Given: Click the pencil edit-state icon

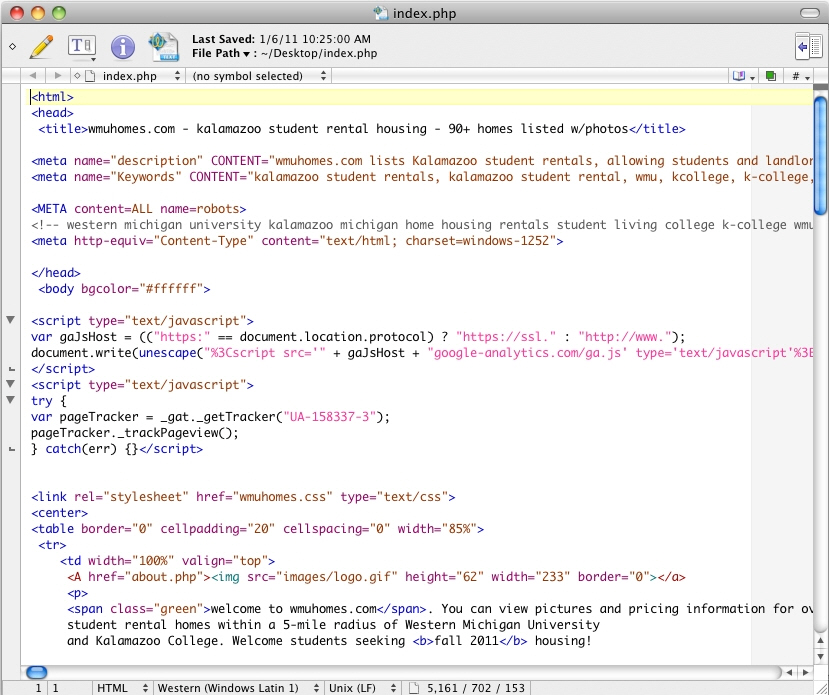Looking at the screenshot, I should pyautogui.click(x=41, y=46).
